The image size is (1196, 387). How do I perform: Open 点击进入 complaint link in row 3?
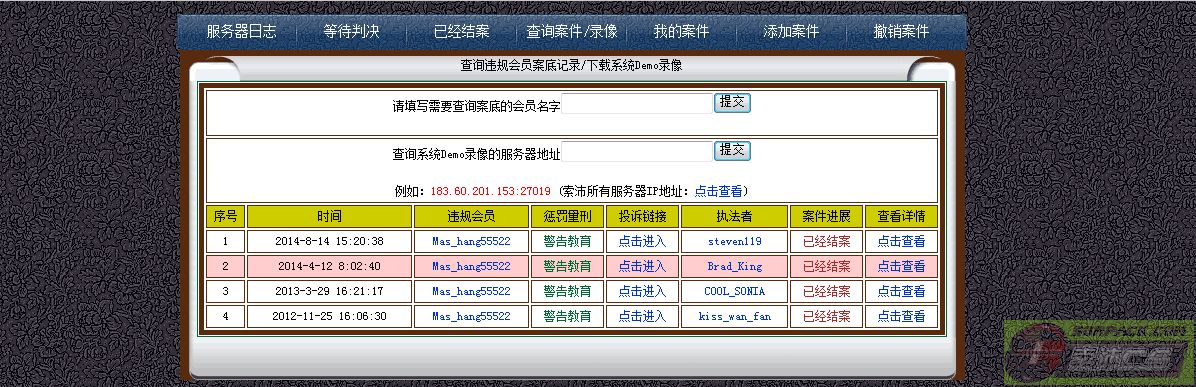coord(642,292)
